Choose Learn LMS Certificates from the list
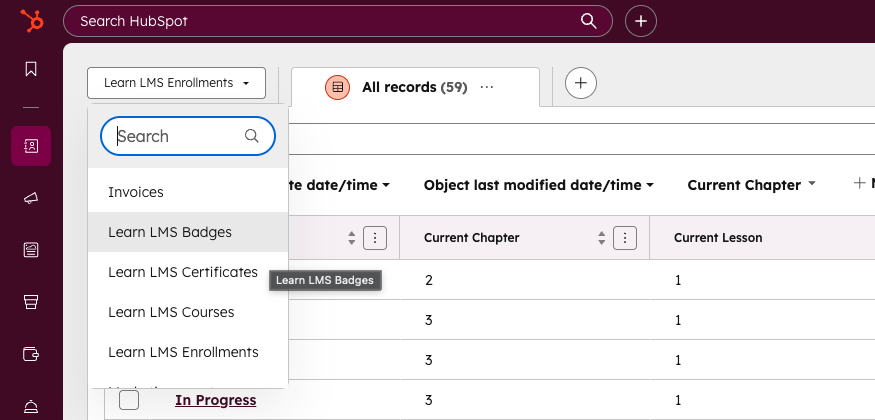875x420 pixels. pyautogui.click(x=183, y=272)
